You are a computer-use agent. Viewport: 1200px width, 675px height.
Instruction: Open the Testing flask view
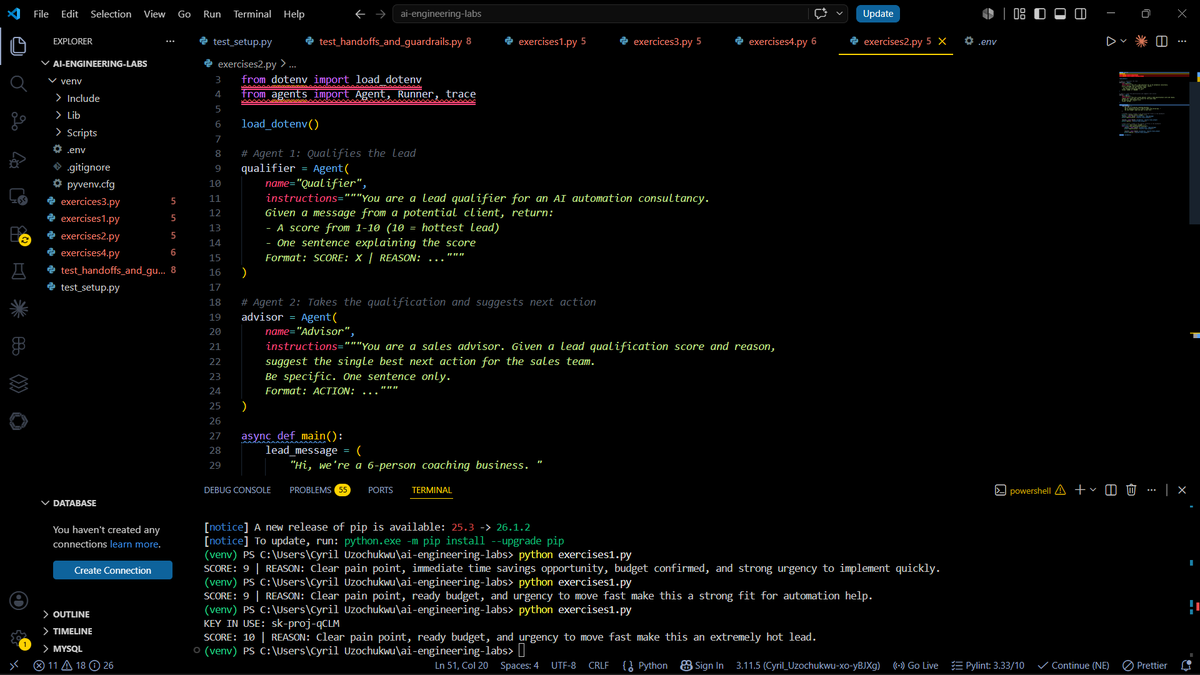pos(18,271)
